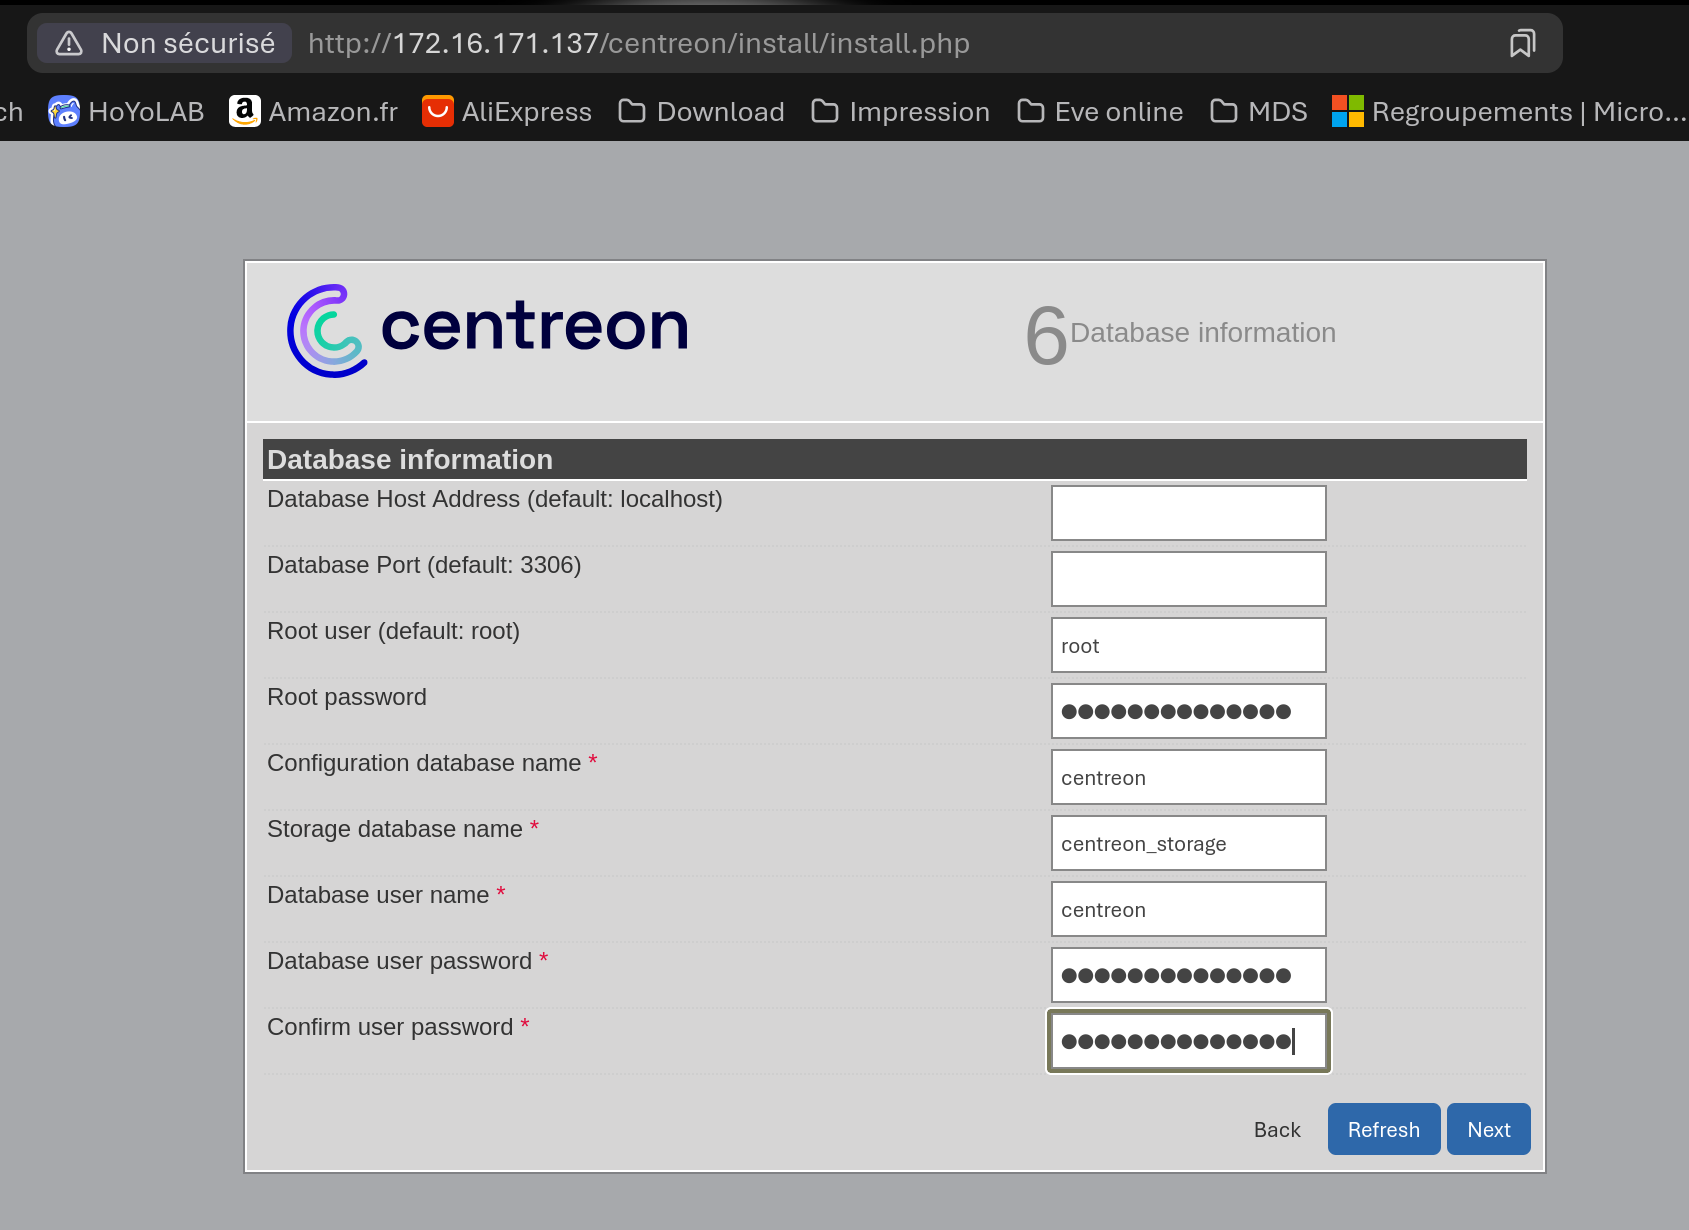Viewport: 1689px width, 1230px height.
Task: Click the Confirm user password field
Action: coord(1188,1041)
